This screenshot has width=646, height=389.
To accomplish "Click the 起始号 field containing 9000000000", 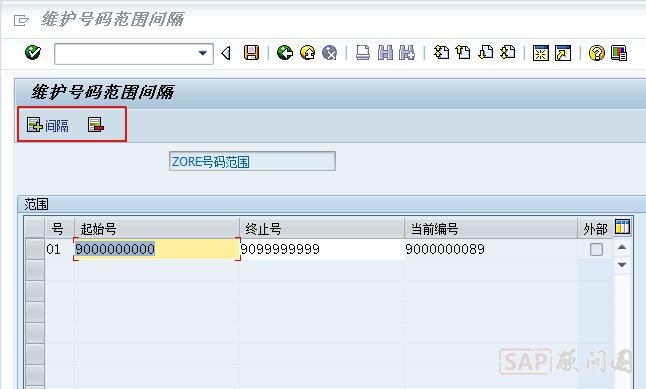I will pyautogui.click(x=157, y=249).
